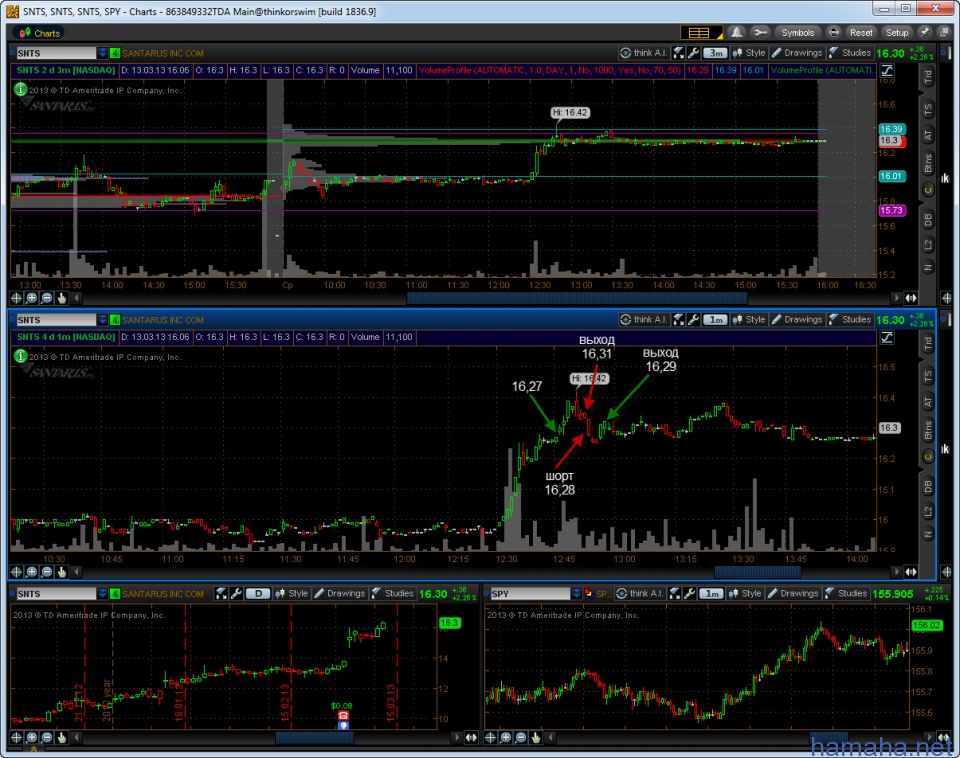This screenshot has width=960, height=758.
Task: Open Drawings in middle 1m SNTS chart
Action: tap(797, 320)
